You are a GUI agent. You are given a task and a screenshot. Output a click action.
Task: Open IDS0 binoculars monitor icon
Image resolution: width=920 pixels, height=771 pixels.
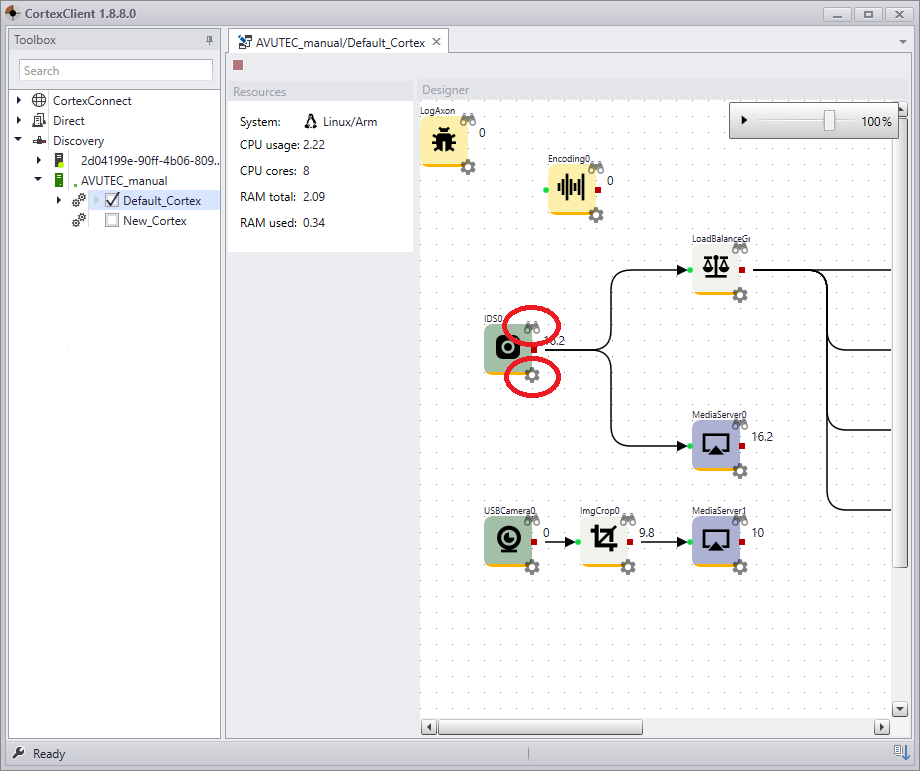pos(532,327)
